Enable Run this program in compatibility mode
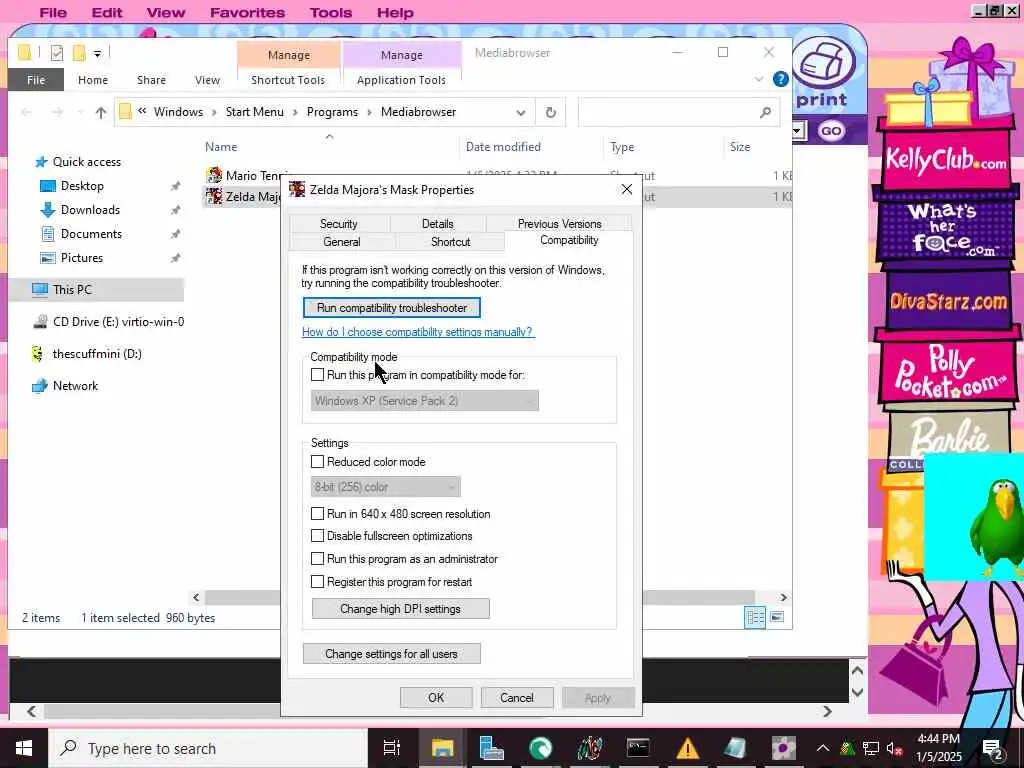1024x768 pixels. (x=317, y=375)
